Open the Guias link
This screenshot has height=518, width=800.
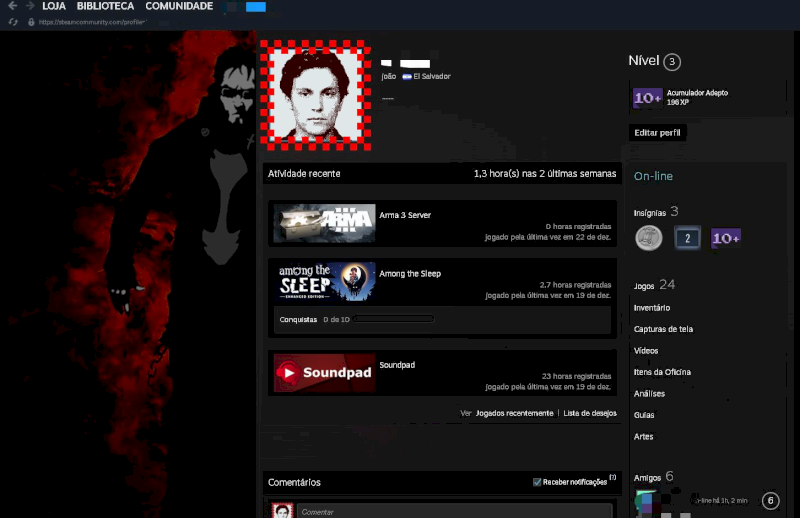[644, 415]
